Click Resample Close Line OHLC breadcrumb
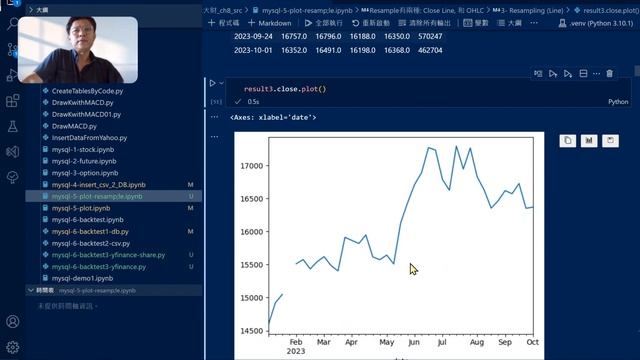Image resolution: width=640 pixels, height=360 pixels. [422, 10]
